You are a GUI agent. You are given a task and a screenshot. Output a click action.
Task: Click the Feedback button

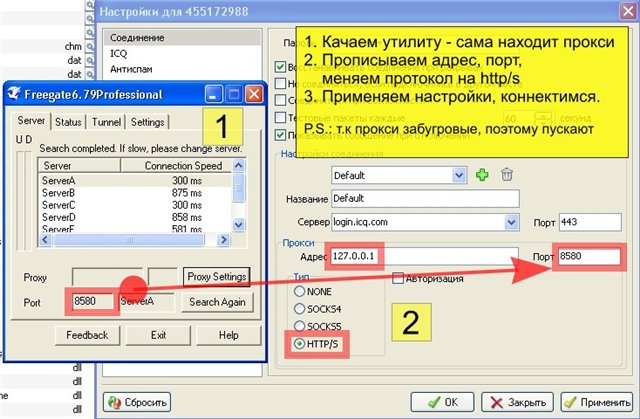[87, 335]
